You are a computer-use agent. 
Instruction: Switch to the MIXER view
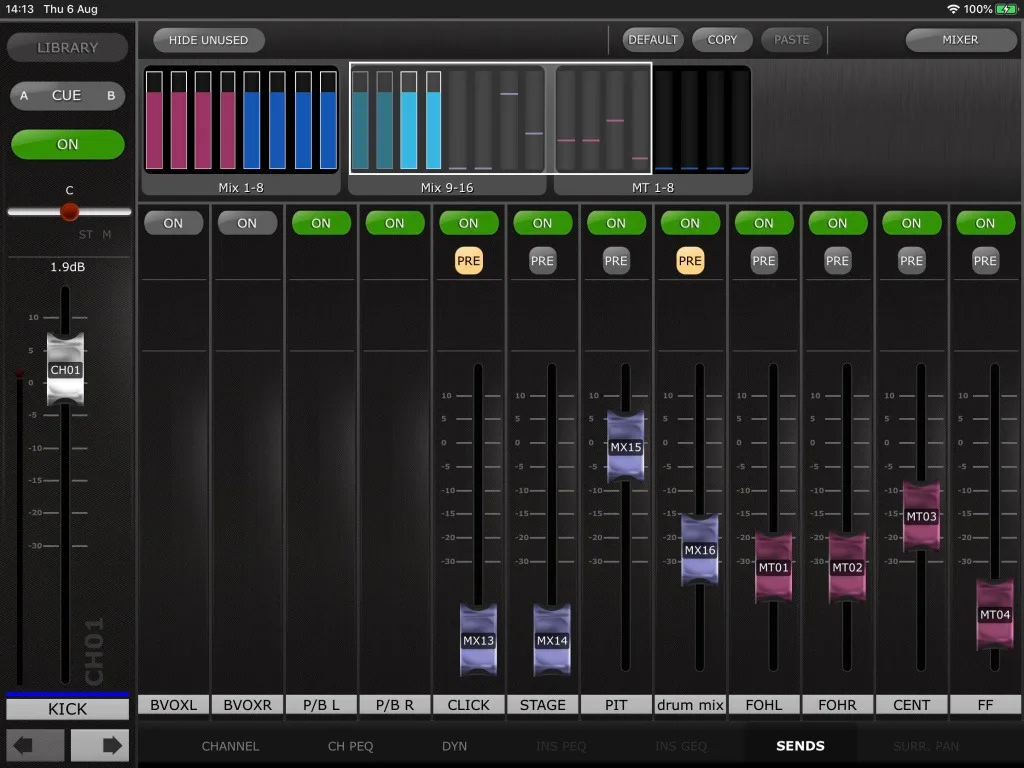coord(960,40)
